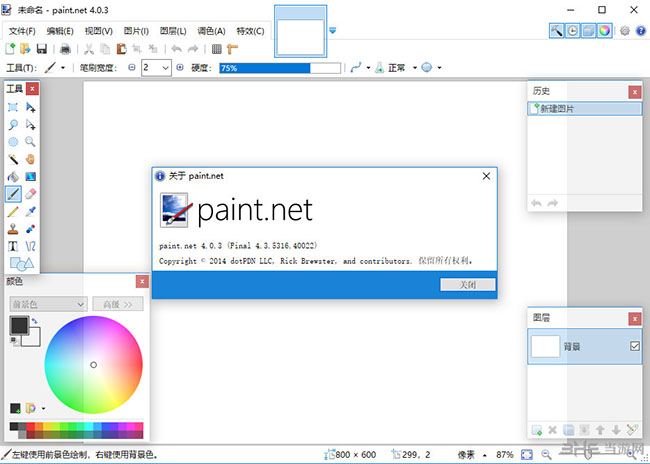Viewport: 650px width, 464px height.
Task: Expand the image list arrow by thumbnail
Action: tap(332, 31)
